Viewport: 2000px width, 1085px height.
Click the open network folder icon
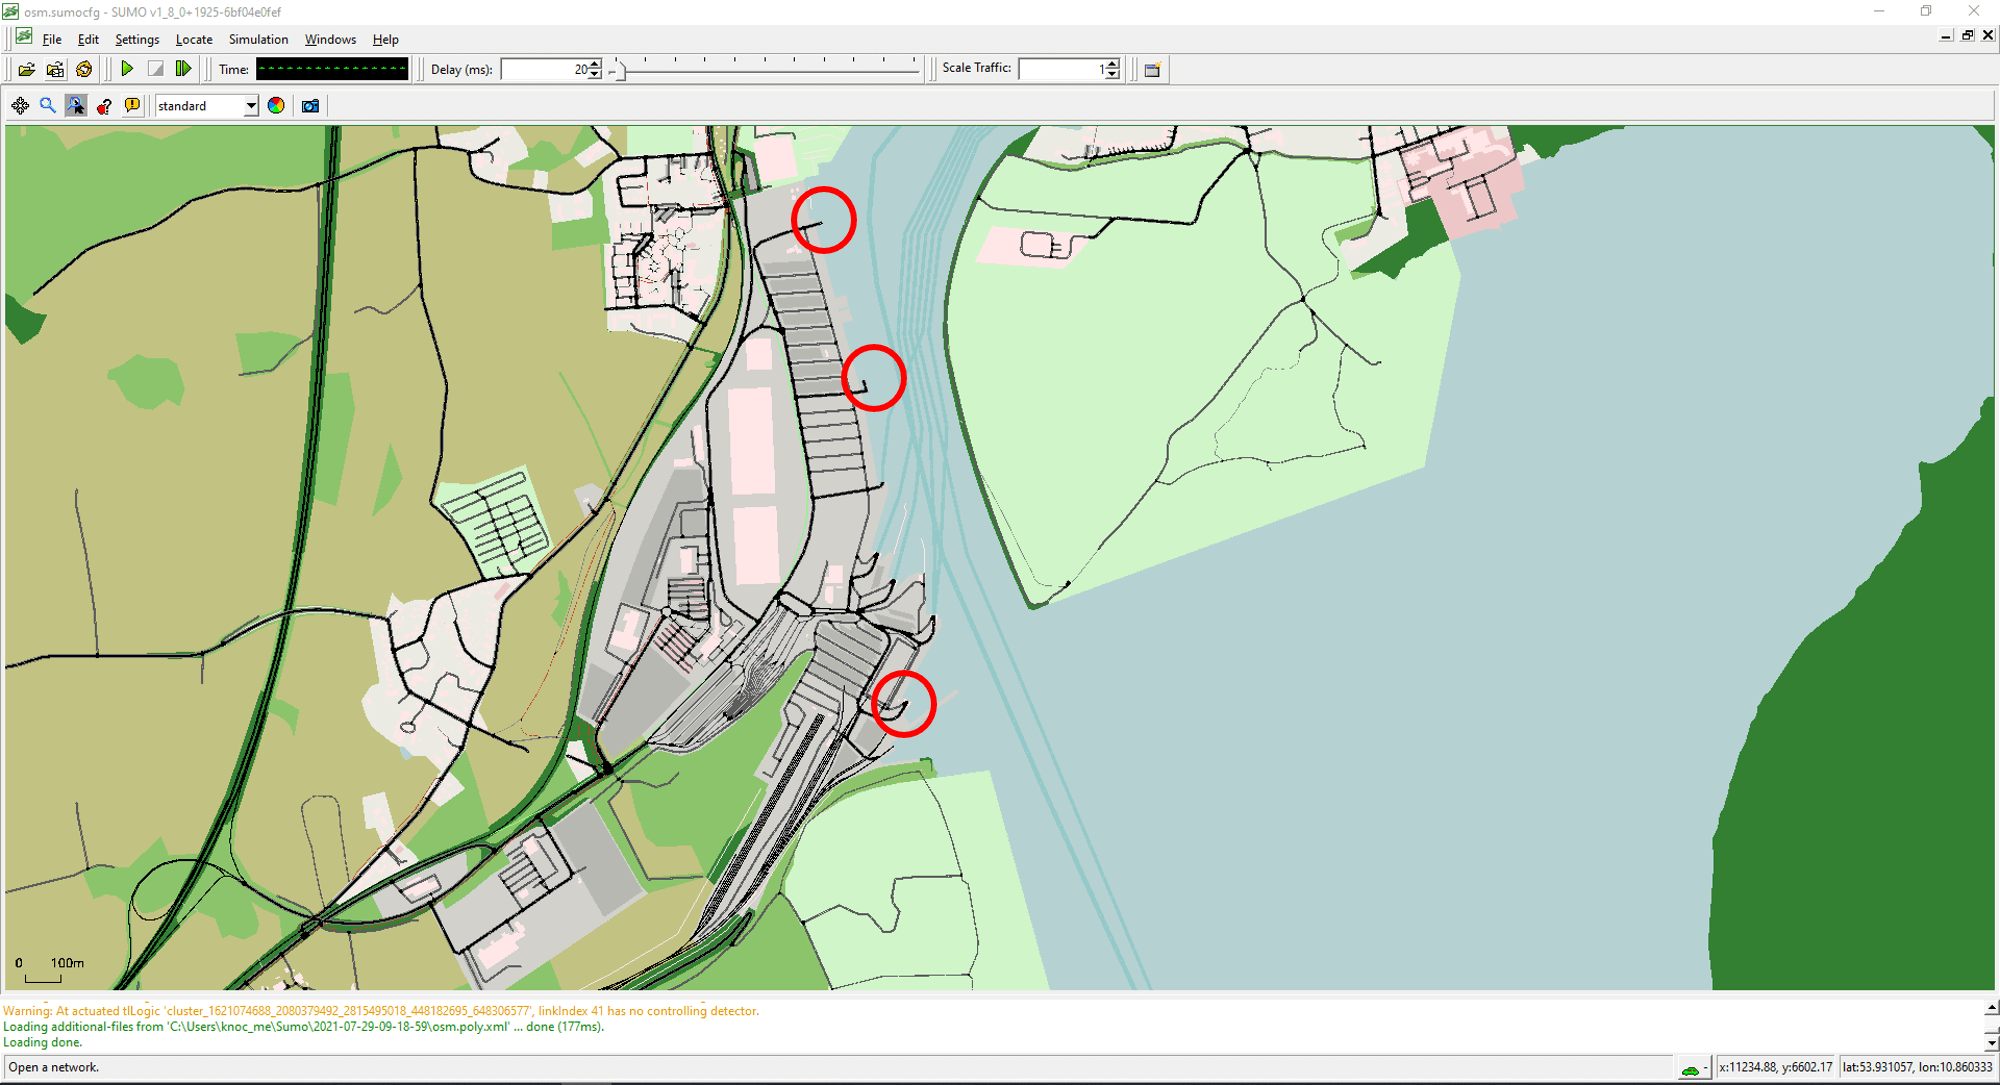tap(55, 69)
